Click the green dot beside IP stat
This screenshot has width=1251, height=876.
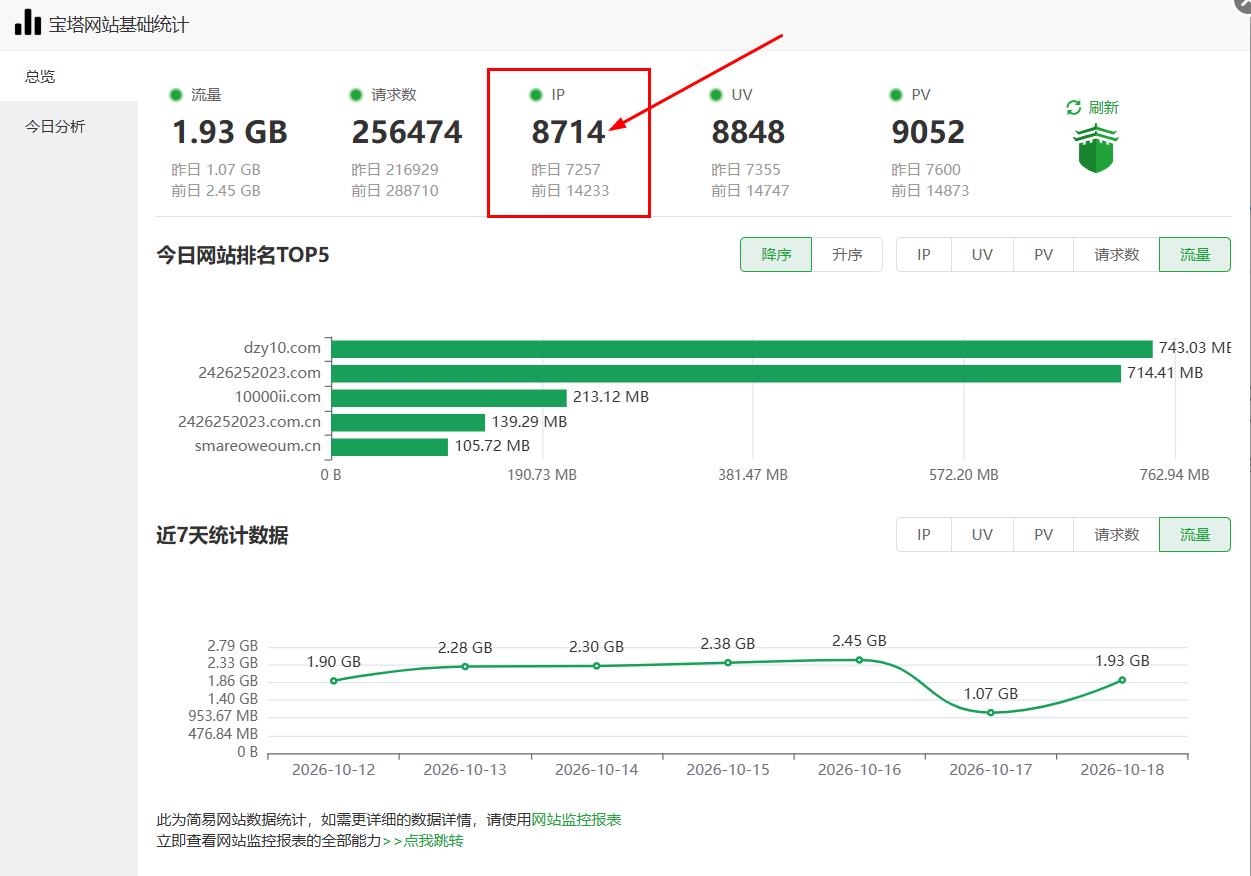[536, 95]
